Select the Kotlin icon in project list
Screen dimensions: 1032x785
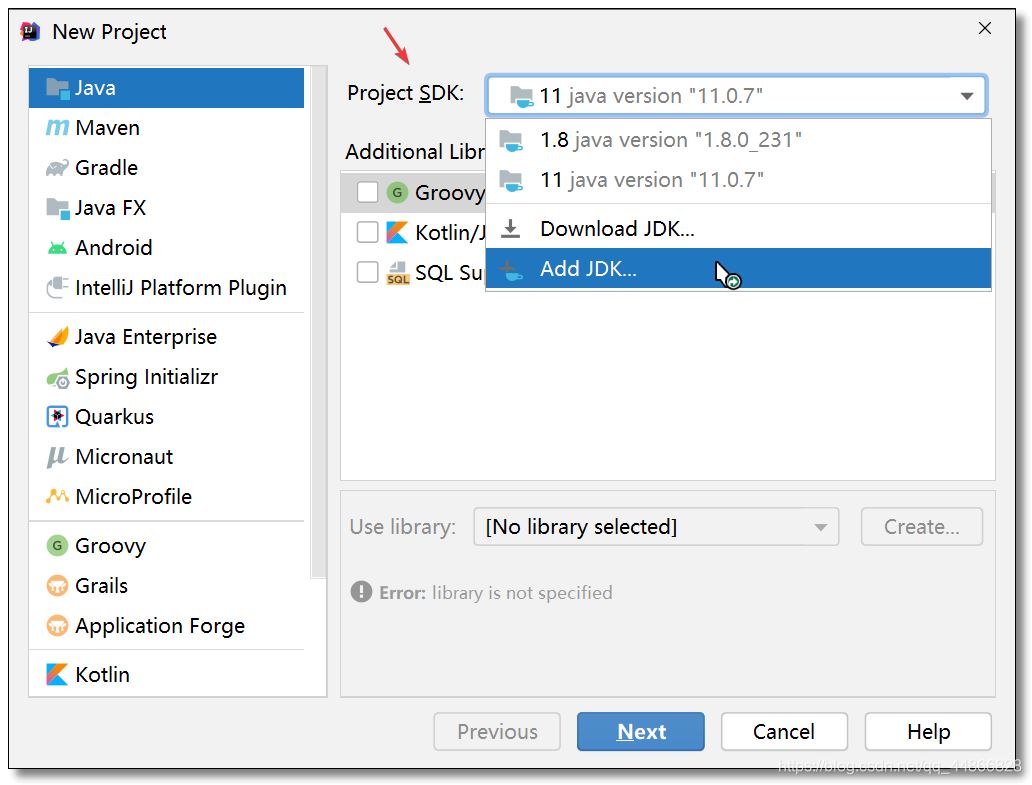pyautogui.click(x=57, y=675)
